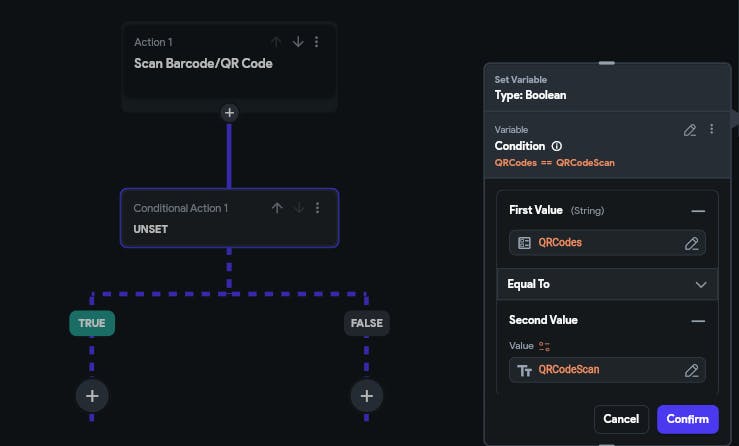Screen dimensions: 739x446
Task: Select the TRUE branch label
Action: pyautogui.click(x=92, y=323)
